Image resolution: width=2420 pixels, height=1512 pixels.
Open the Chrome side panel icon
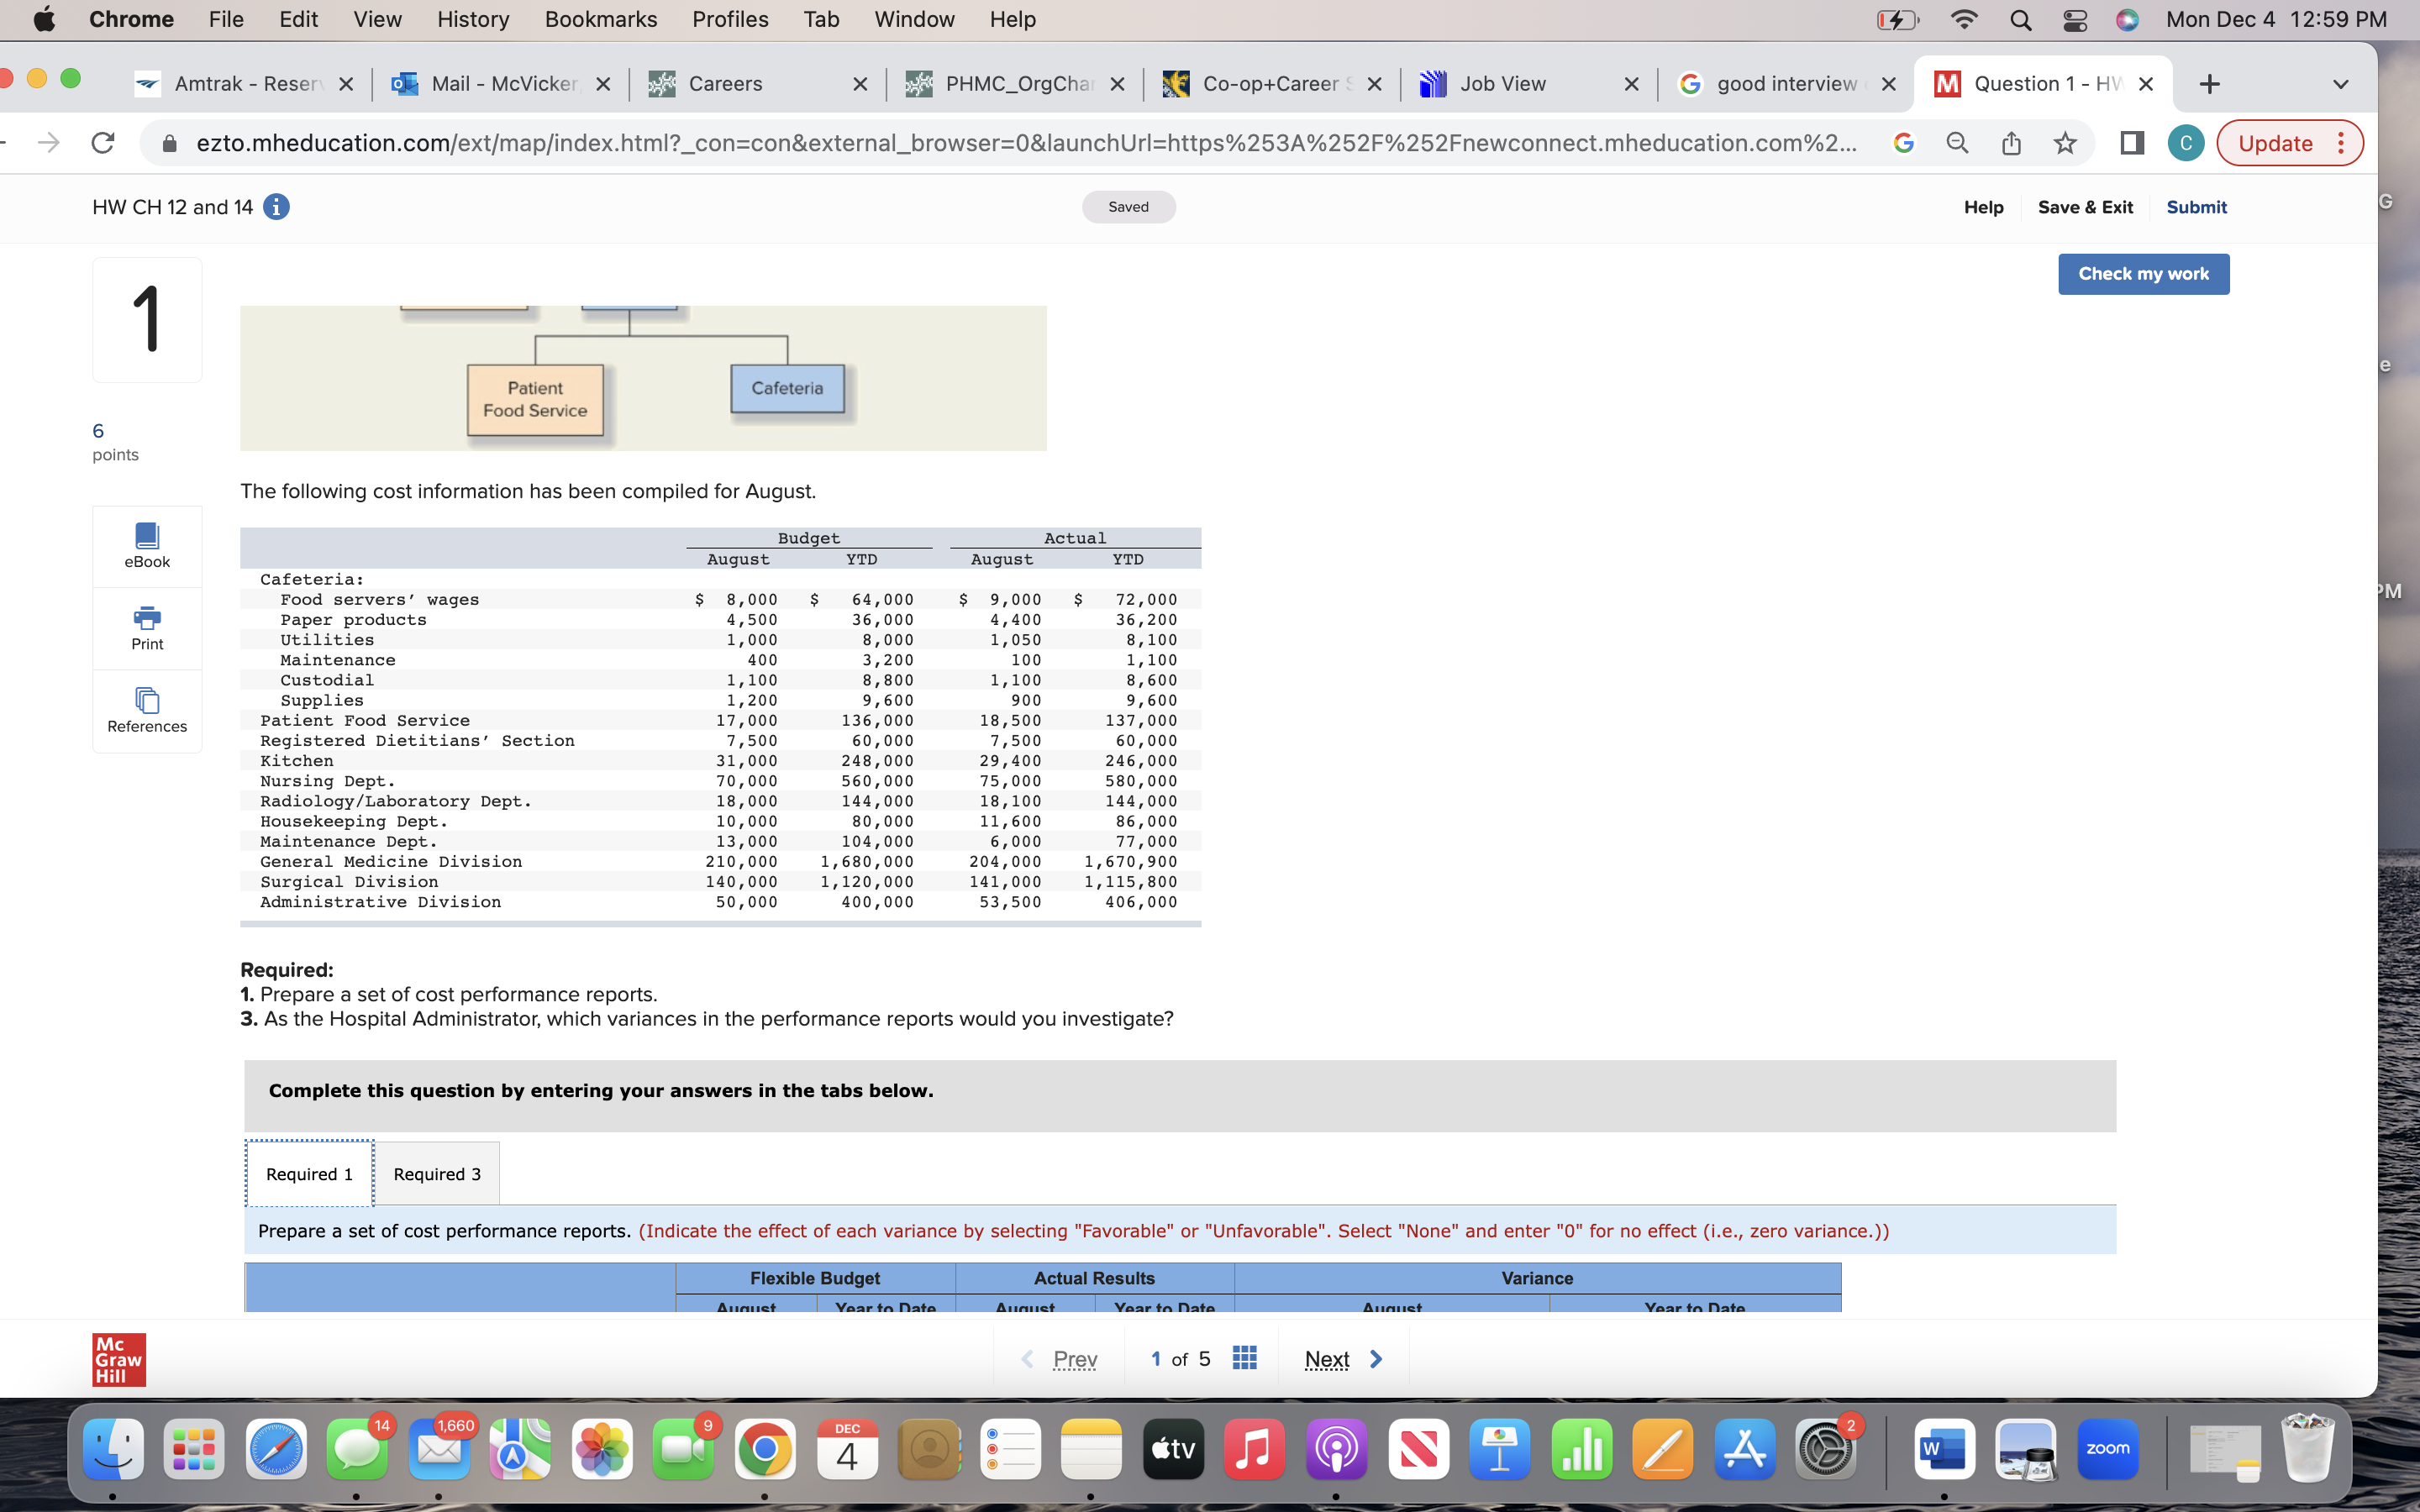pyautogui.click(x=2132, y=143)
